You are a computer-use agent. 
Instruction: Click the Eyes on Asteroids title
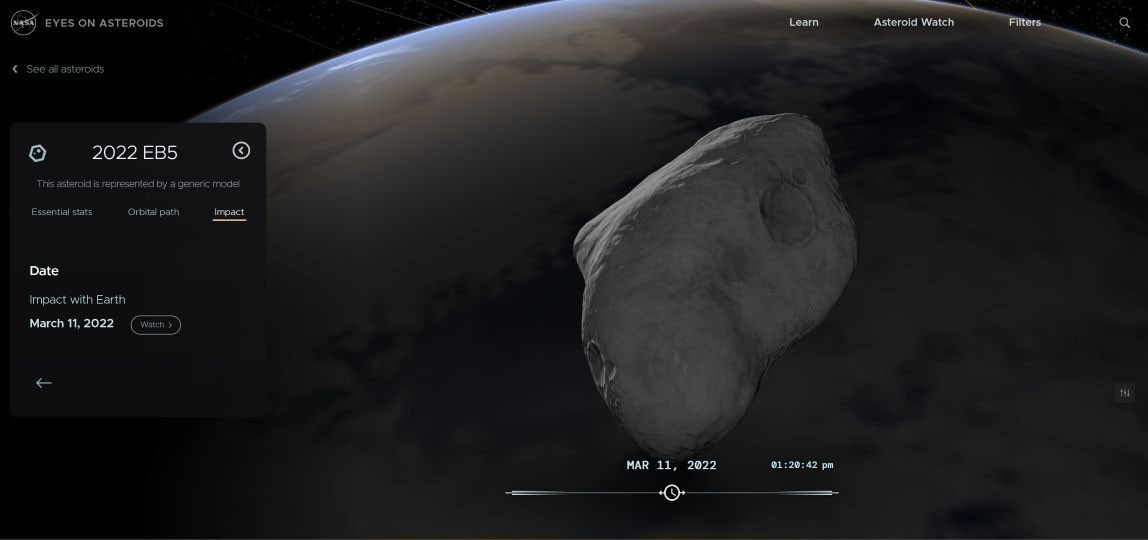pos(104,23)
